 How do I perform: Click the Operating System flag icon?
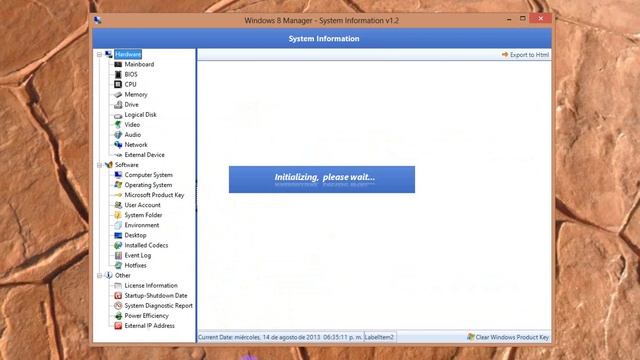coord(118,185)
